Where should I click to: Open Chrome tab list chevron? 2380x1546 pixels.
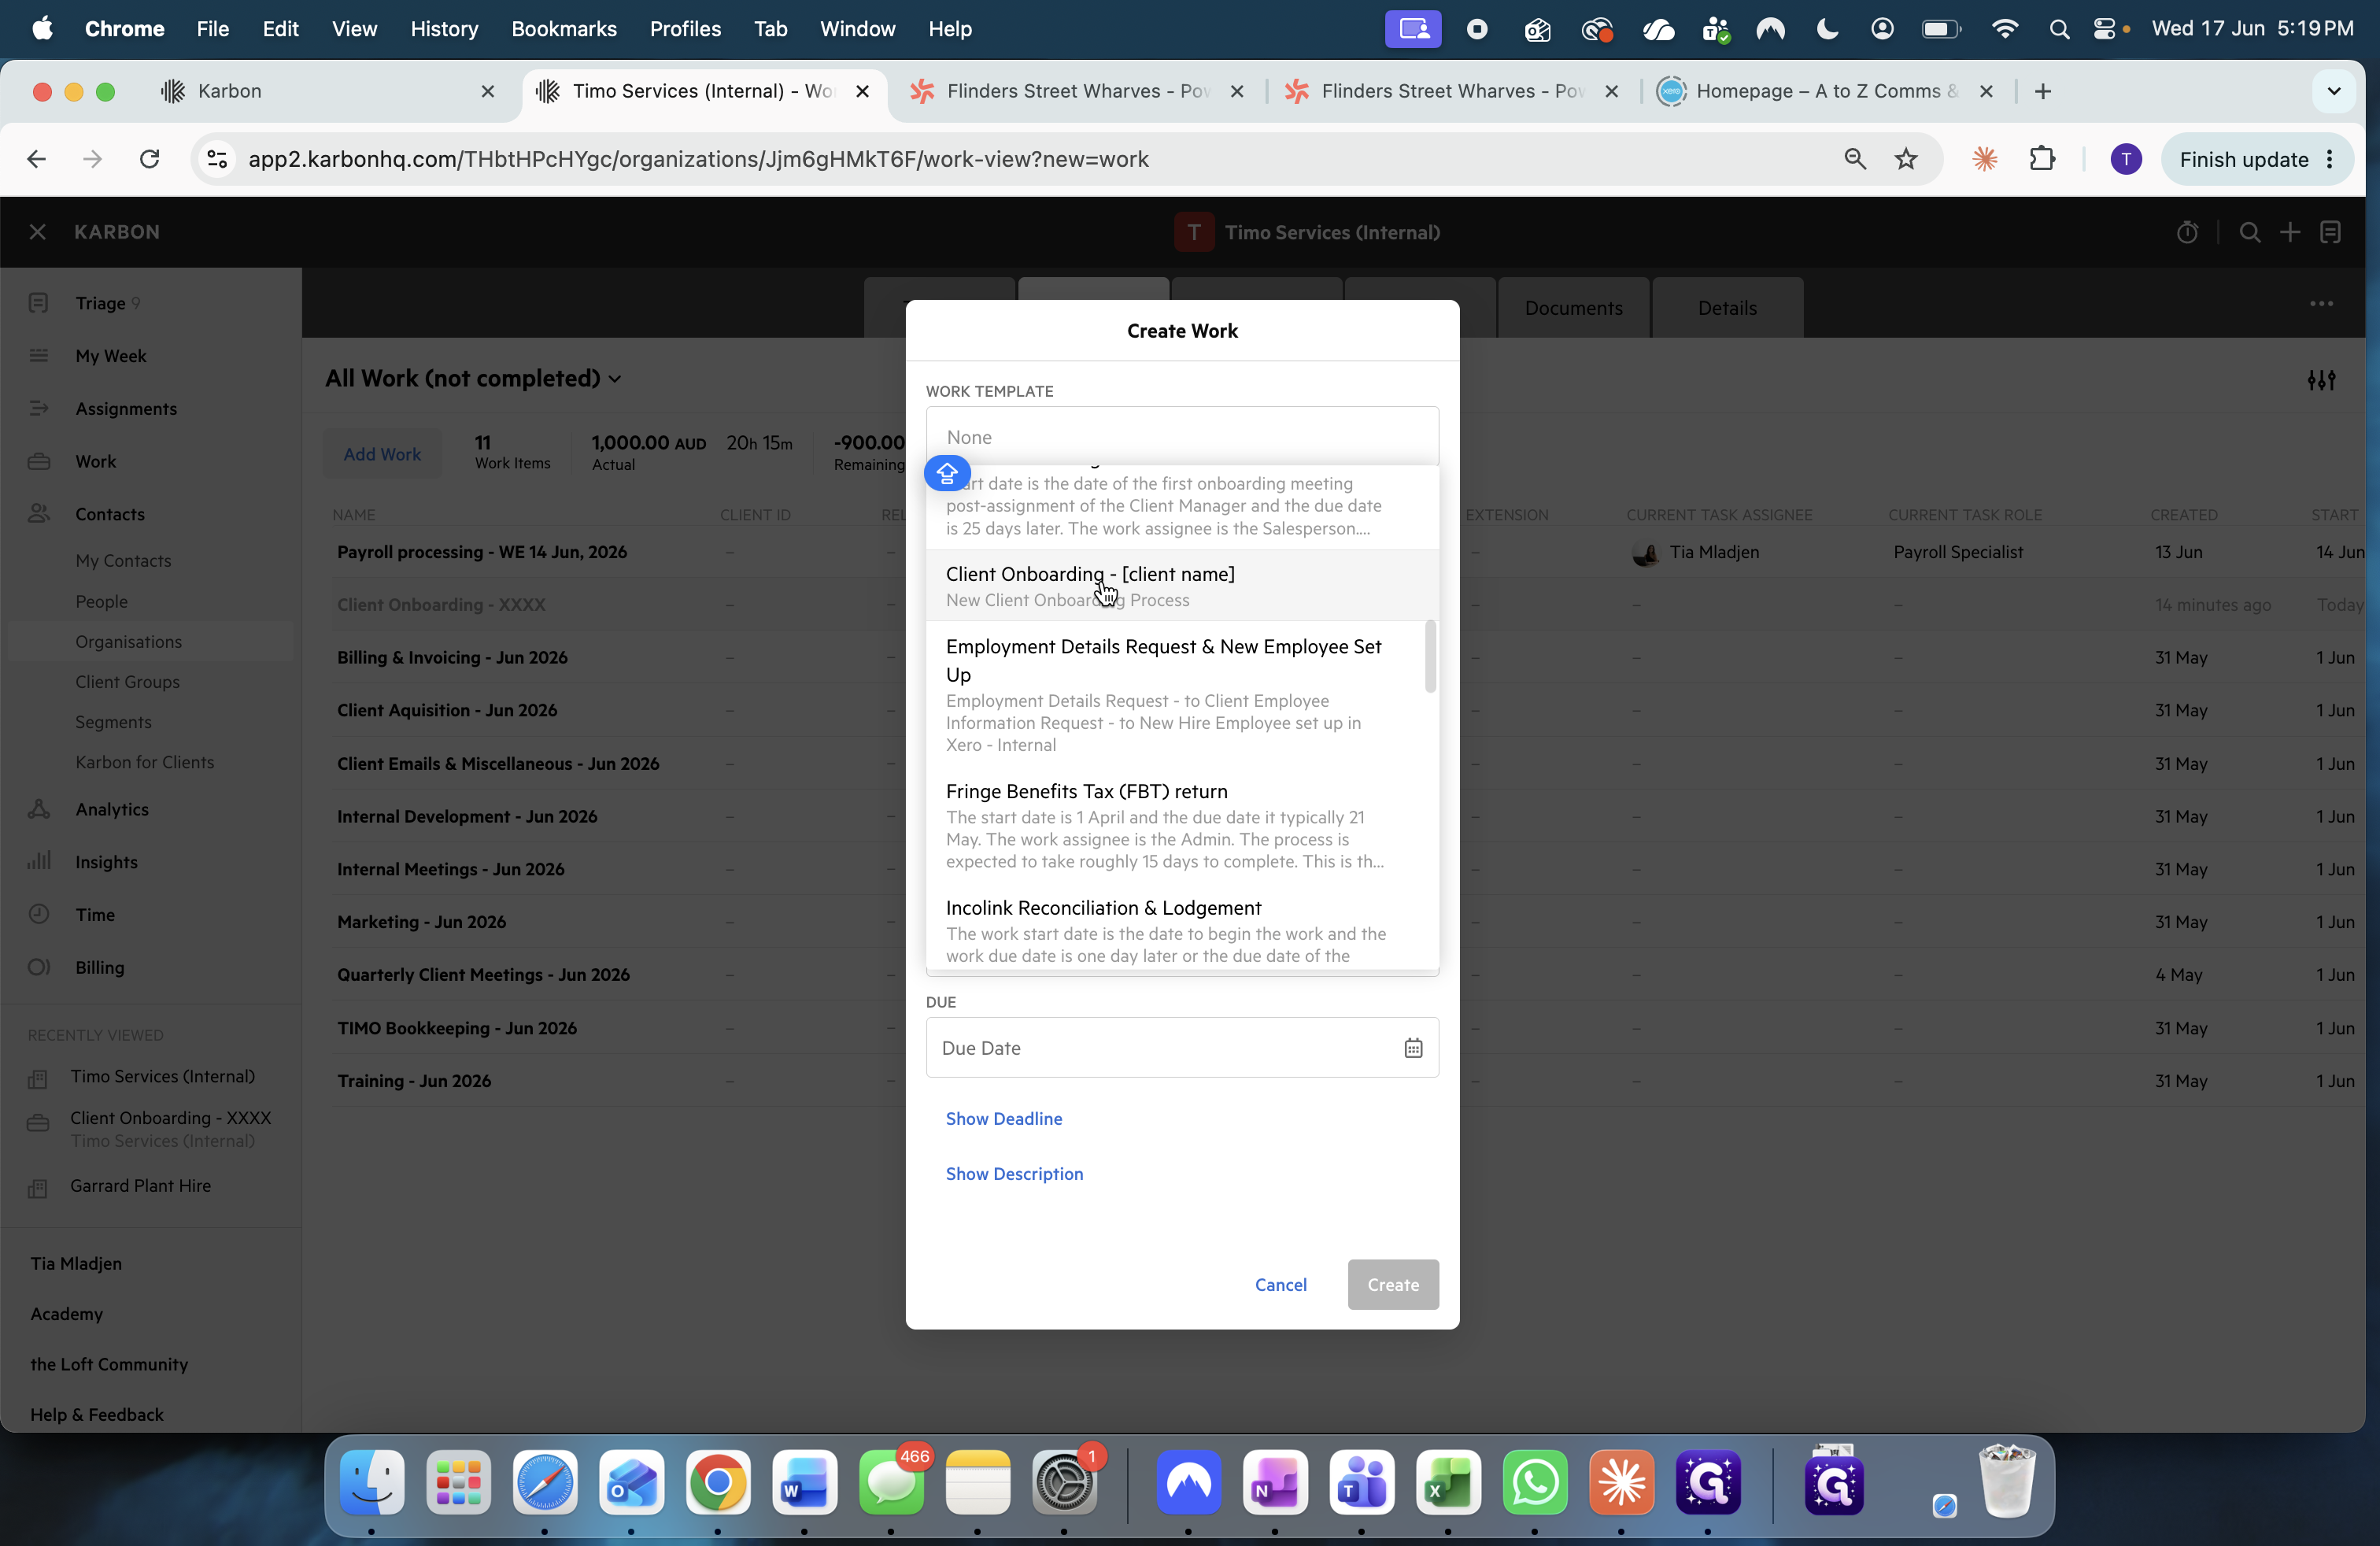[2334, 91]
